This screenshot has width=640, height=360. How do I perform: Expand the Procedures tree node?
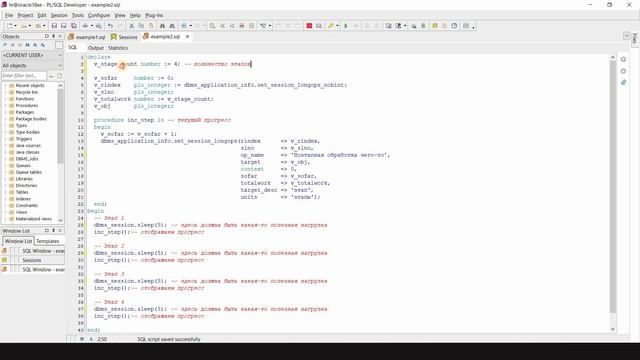(x=6, y=106)
